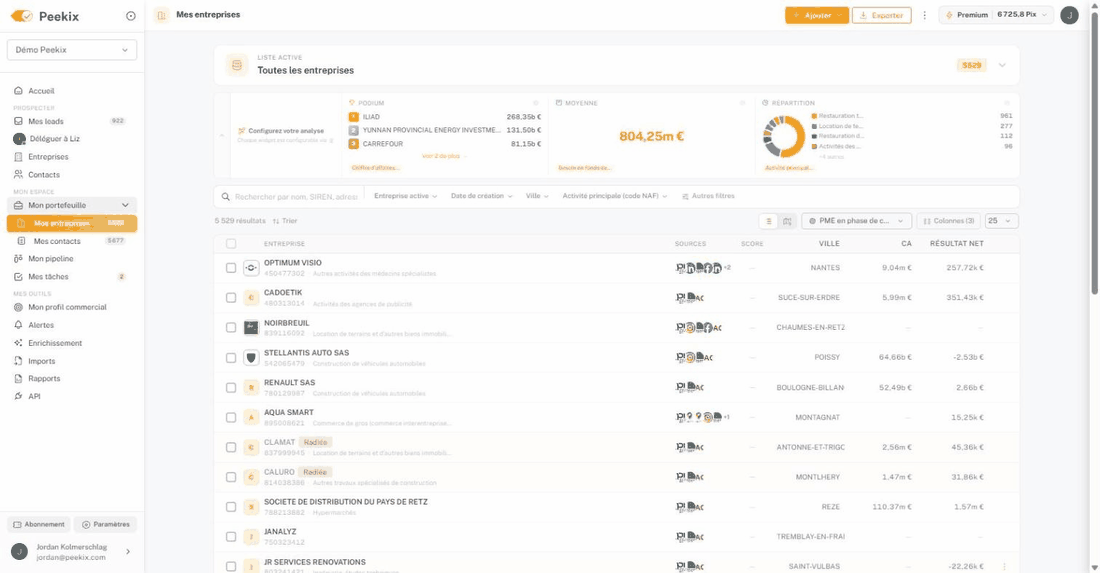Toggle the select-all header checkbox
Viewport: 1100px width, 573px height.
pos(231,243)
